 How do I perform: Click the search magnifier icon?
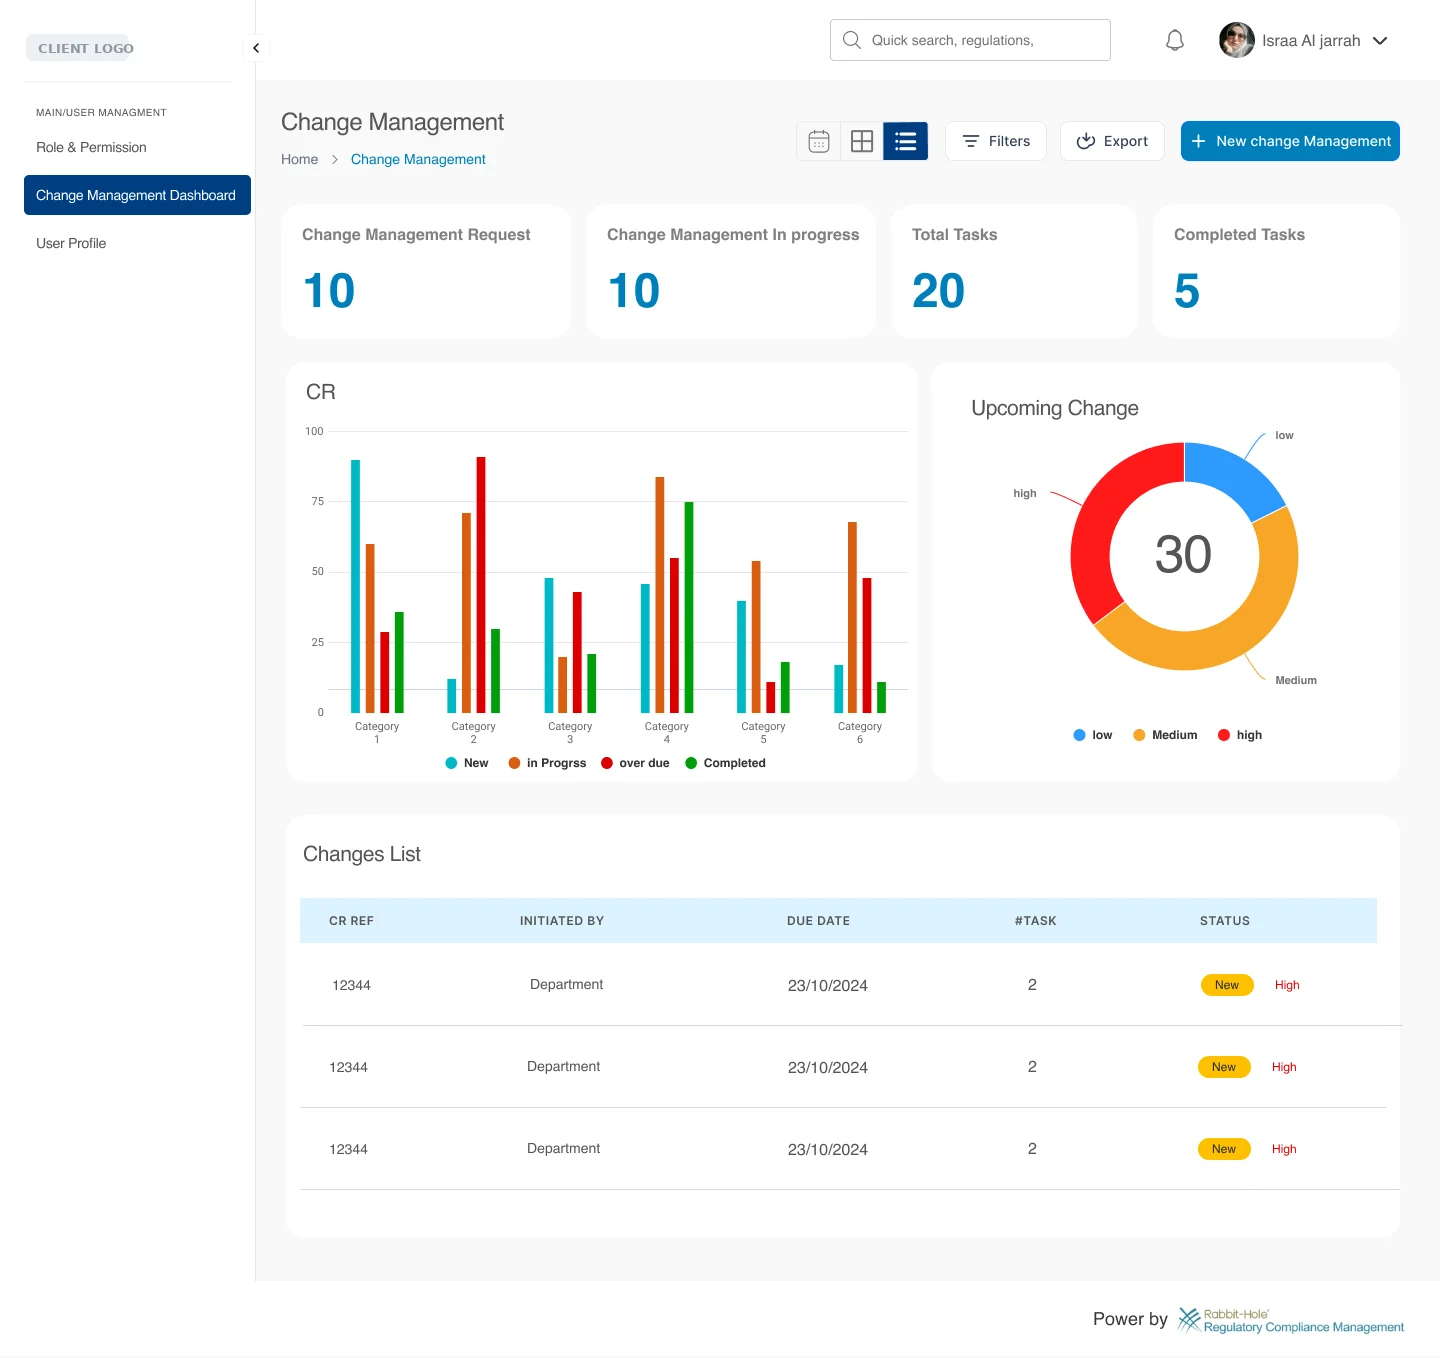(x=852, y=40)
